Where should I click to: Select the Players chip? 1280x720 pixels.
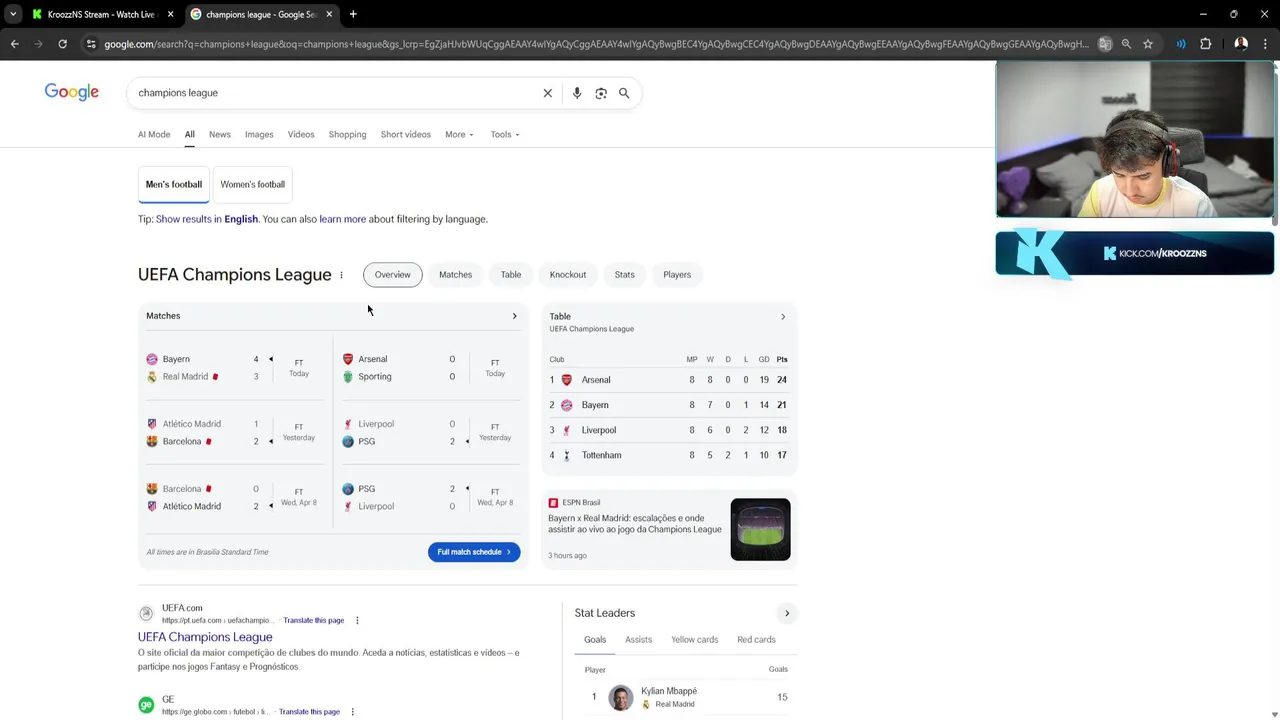click(x=677, y=274)
